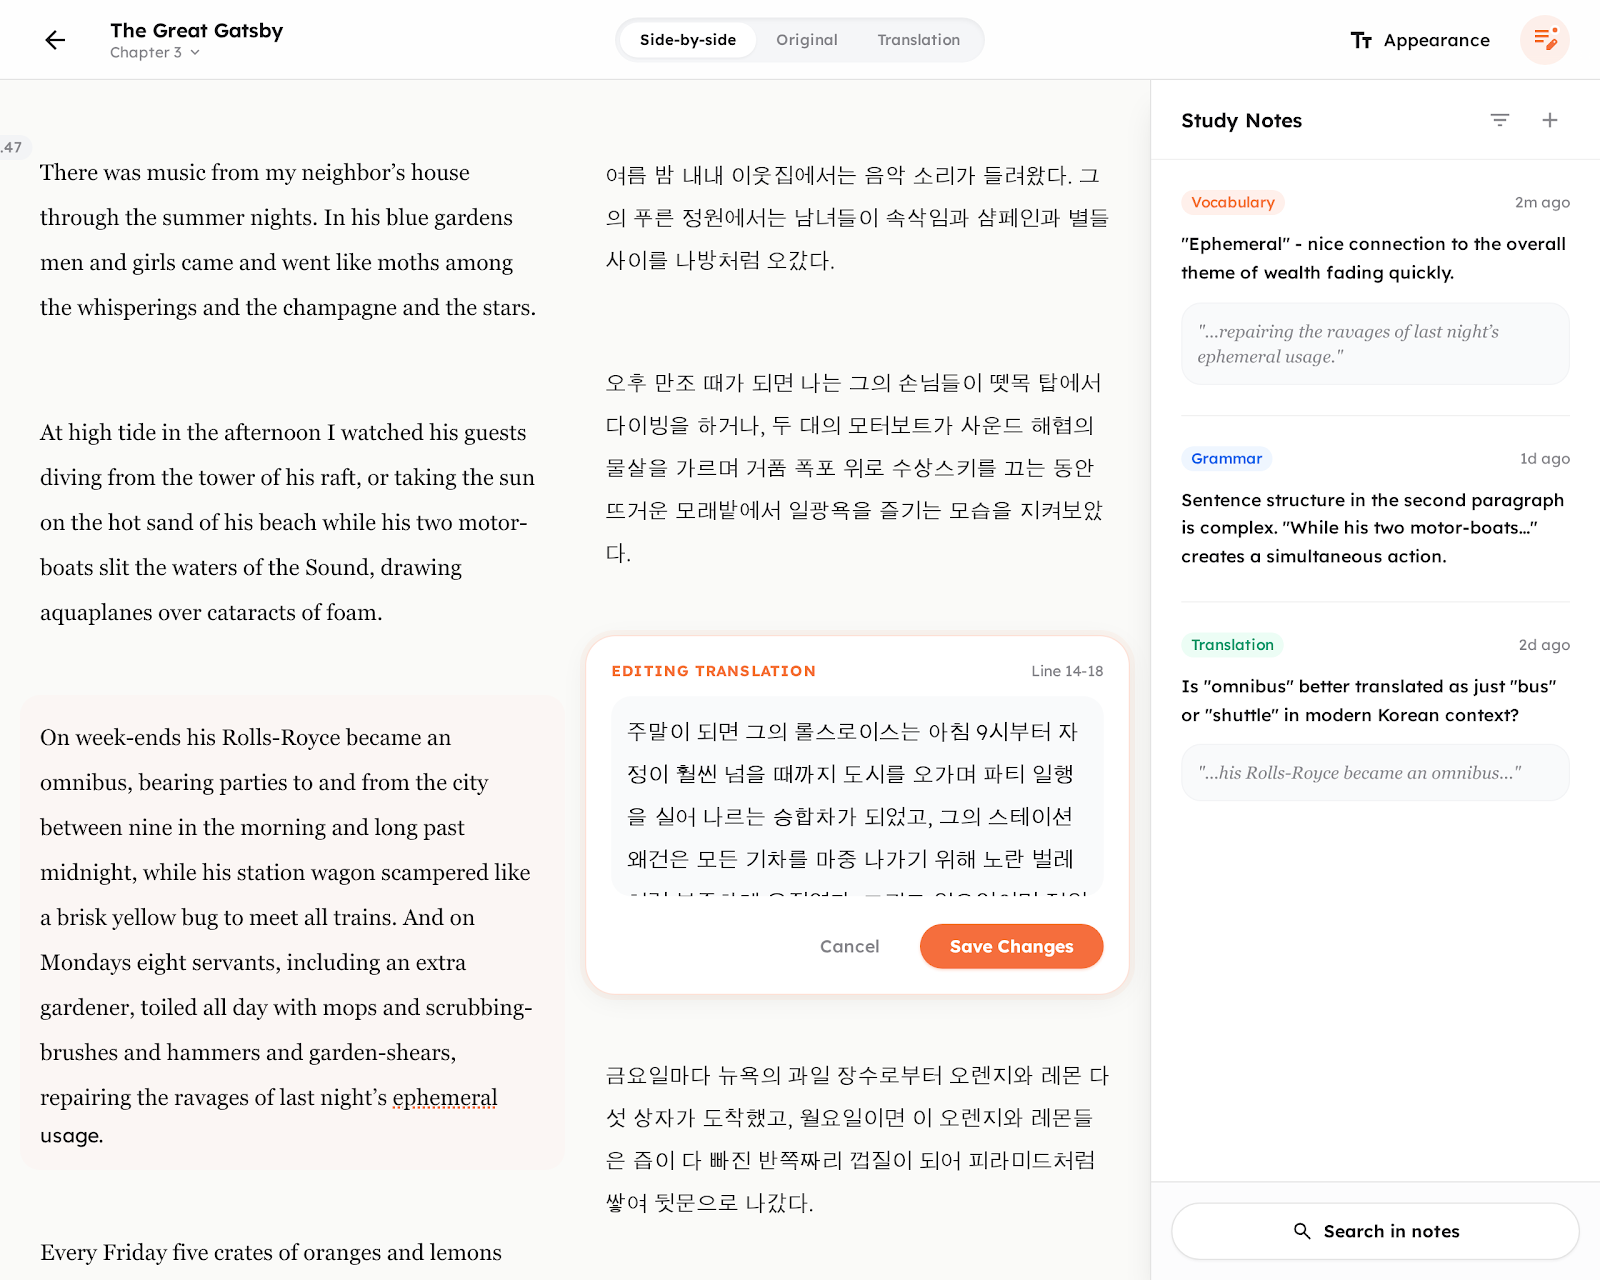Click the "Every Friday five crates" line
Screen dimensions: 1600x1280
(x=271, y=1252)
